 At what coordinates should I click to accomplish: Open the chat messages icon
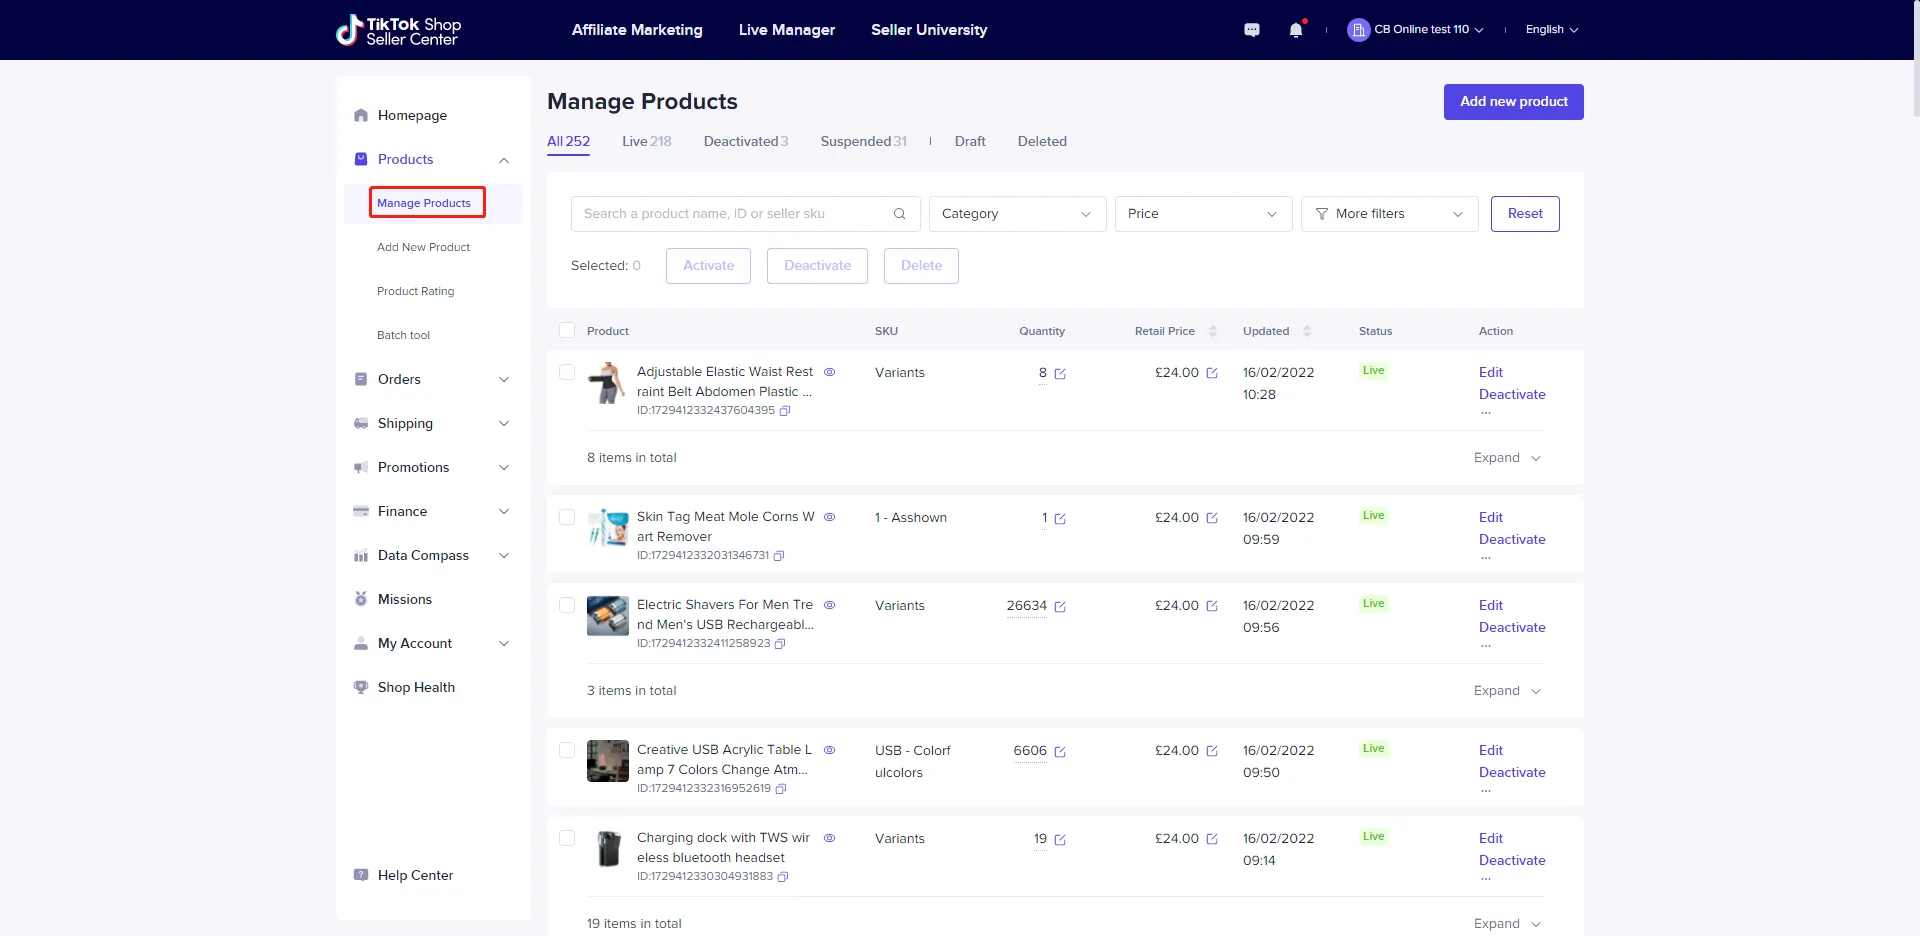click(x=1252, y=30)
